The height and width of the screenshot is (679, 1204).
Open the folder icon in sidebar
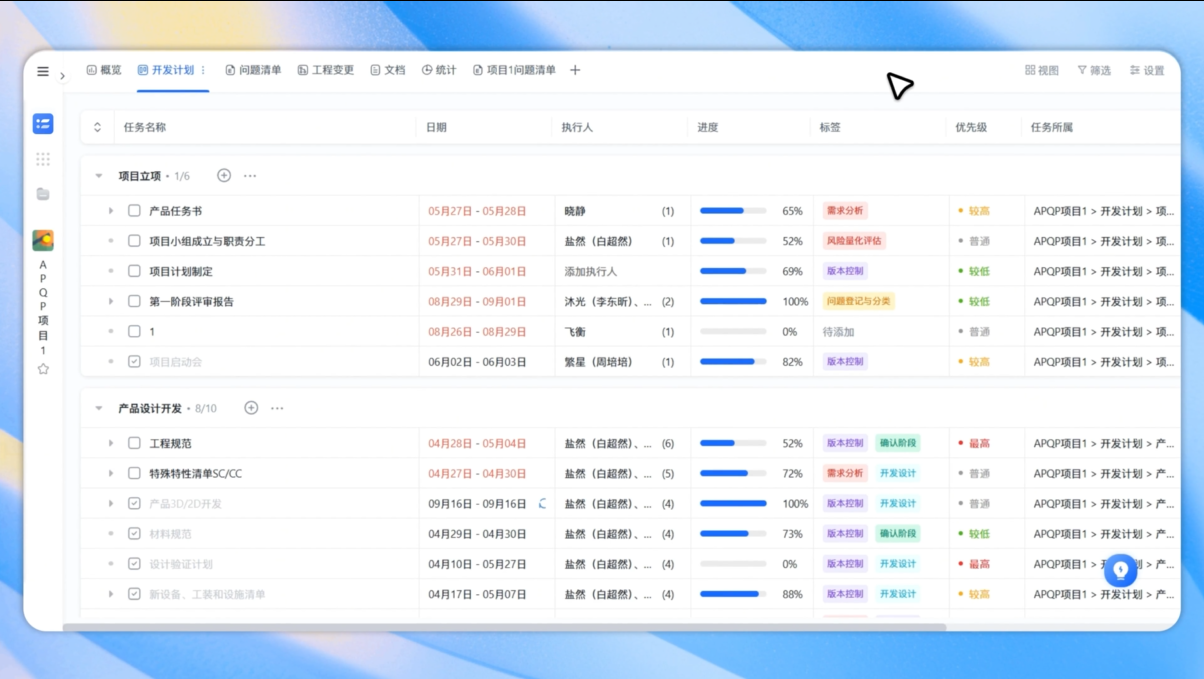[43, 194]
